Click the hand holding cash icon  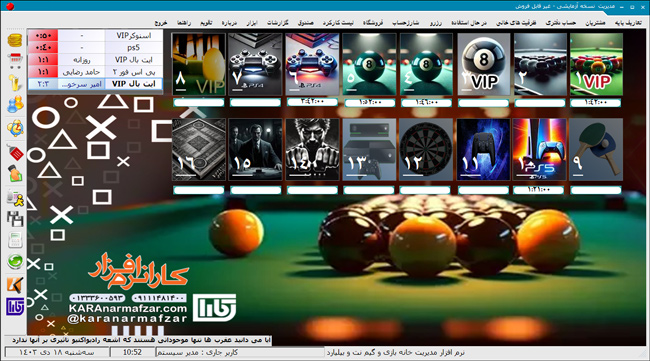tap(15, 174)
